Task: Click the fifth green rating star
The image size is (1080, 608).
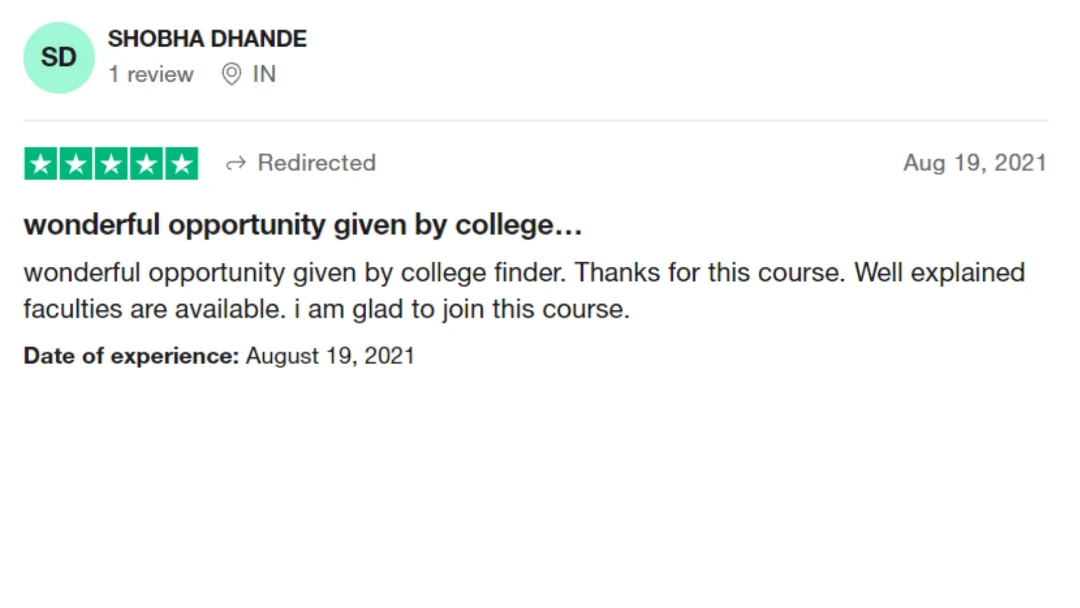Action: (x=182, y=164)
